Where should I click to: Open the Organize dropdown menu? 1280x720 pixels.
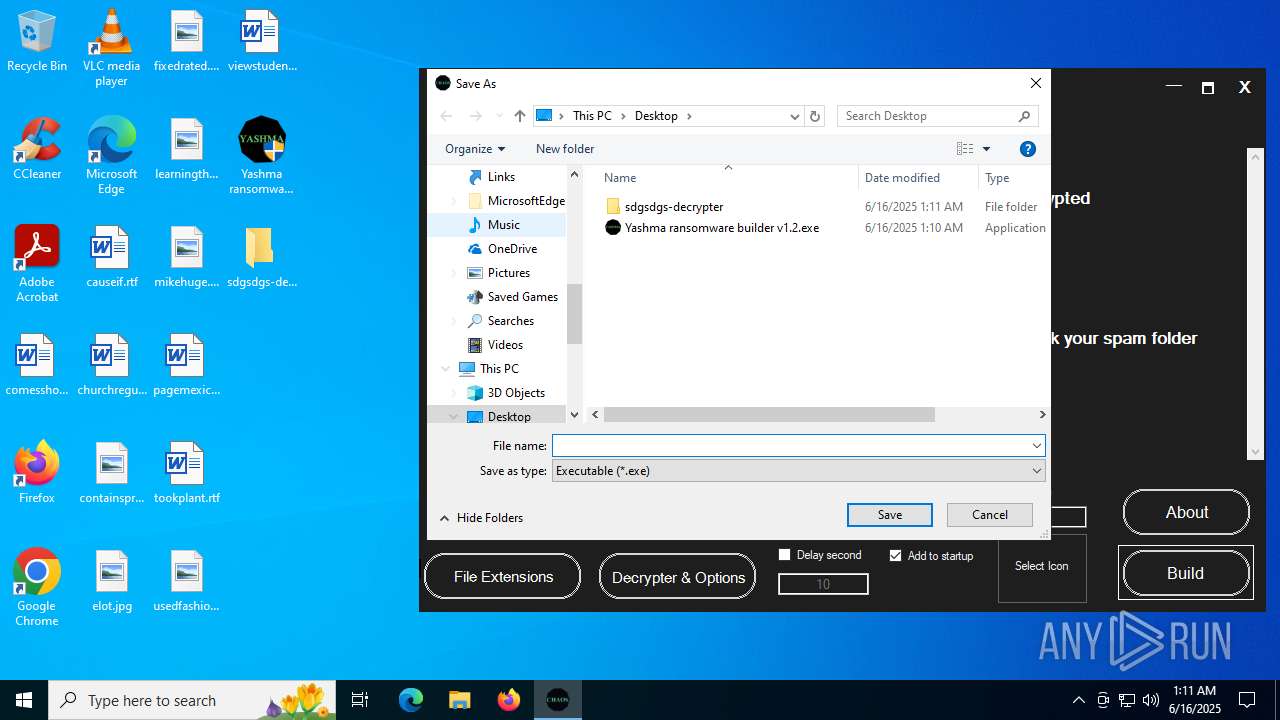[x=475, y=149]
